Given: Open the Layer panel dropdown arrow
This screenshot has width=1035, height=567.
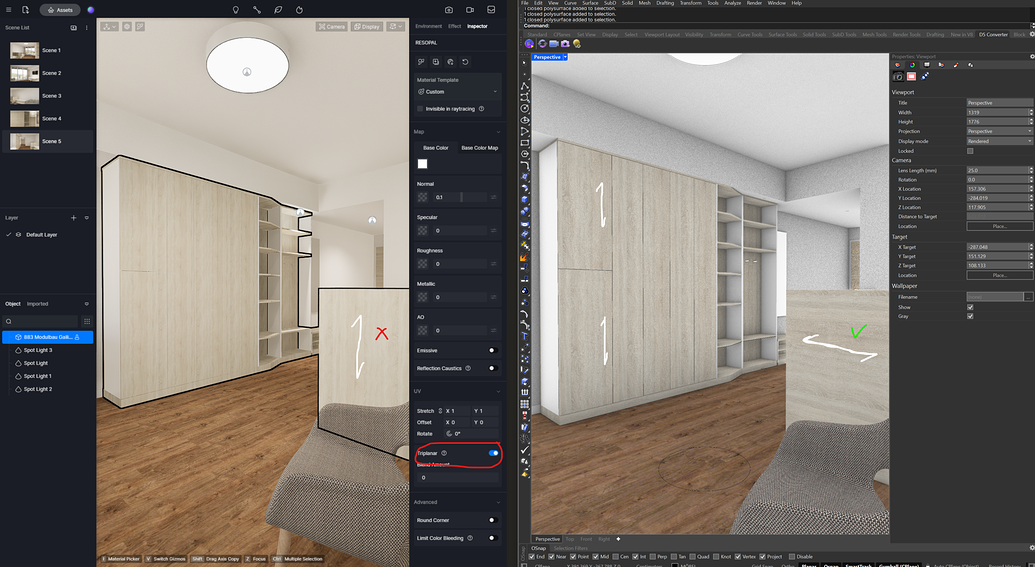Looking at the screenshot, I should (86, 218).
